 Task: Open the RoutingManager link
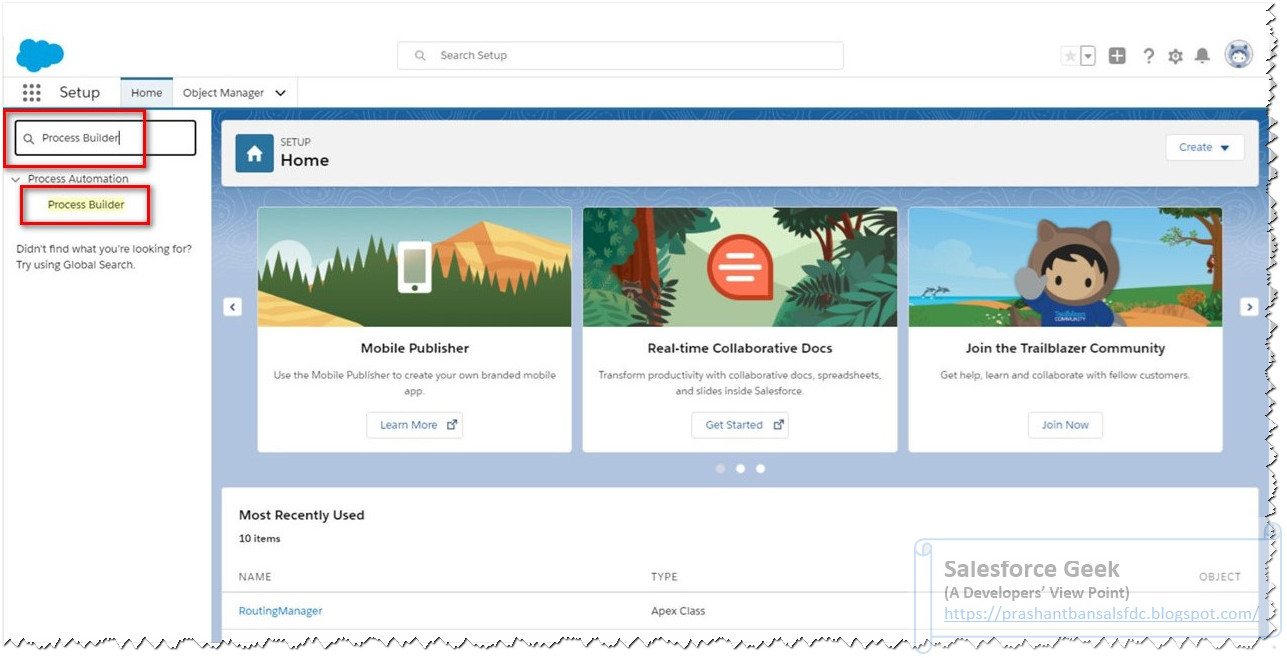(x=280, y=611)
